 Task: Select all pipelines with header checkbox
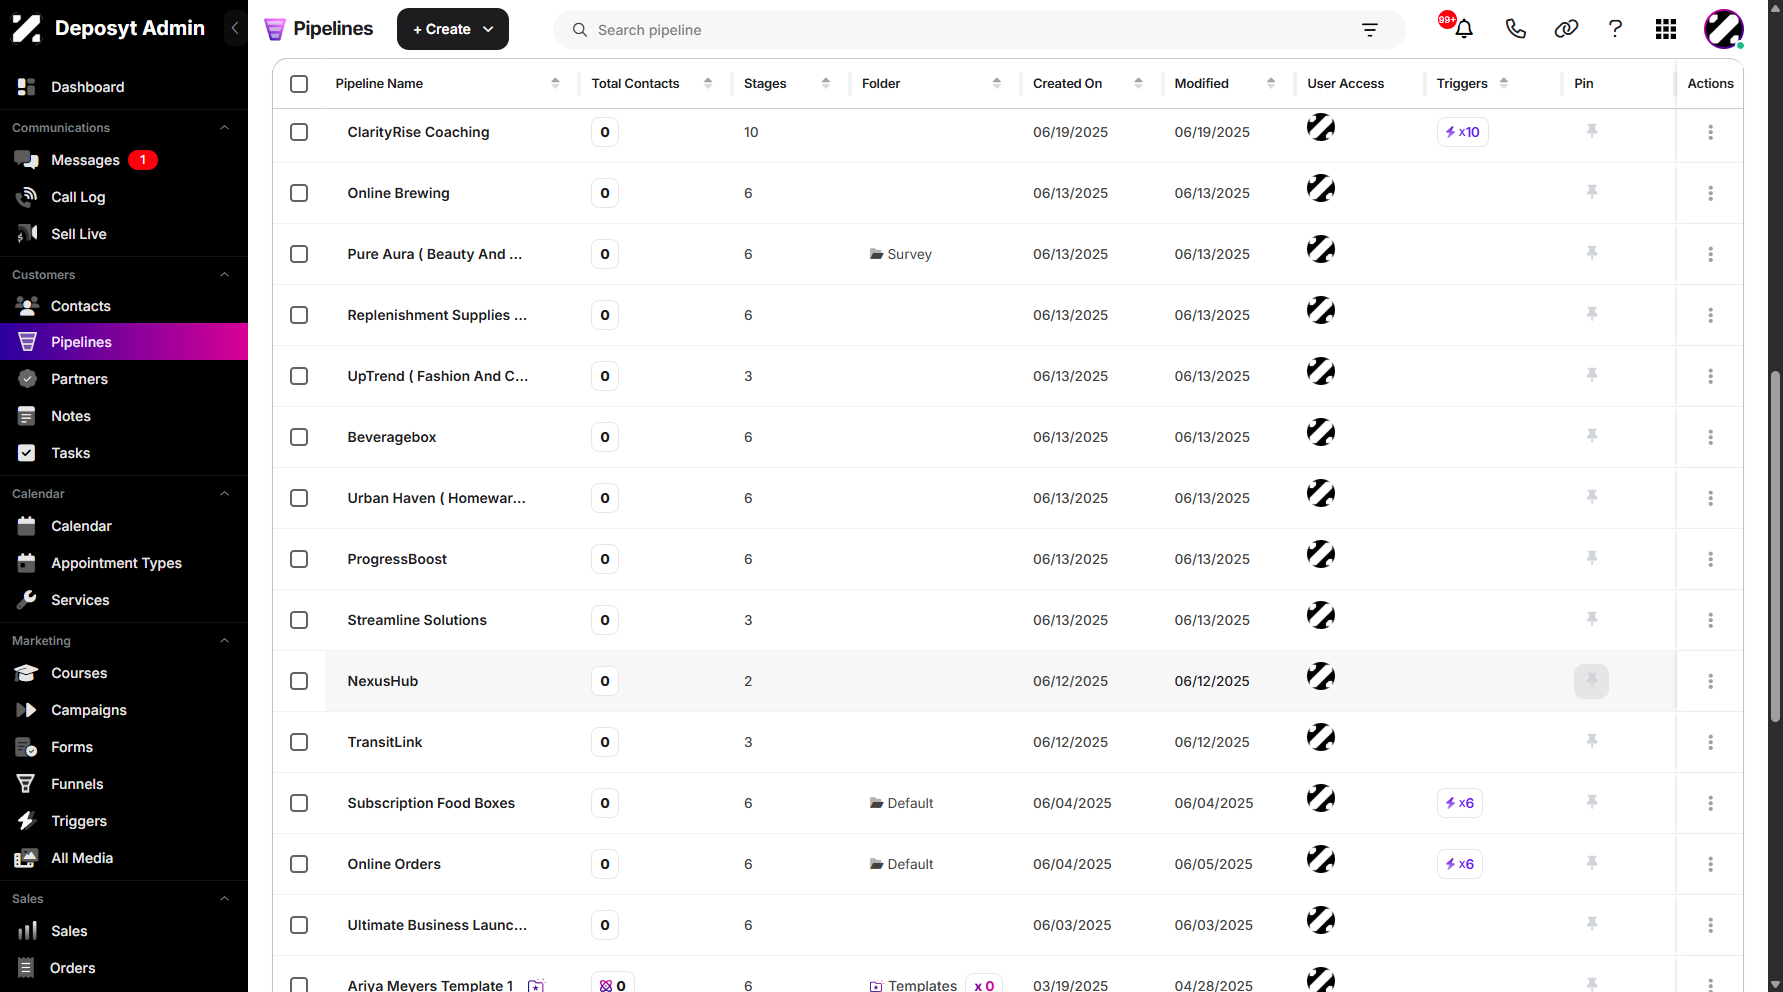(x=299, y=84)
